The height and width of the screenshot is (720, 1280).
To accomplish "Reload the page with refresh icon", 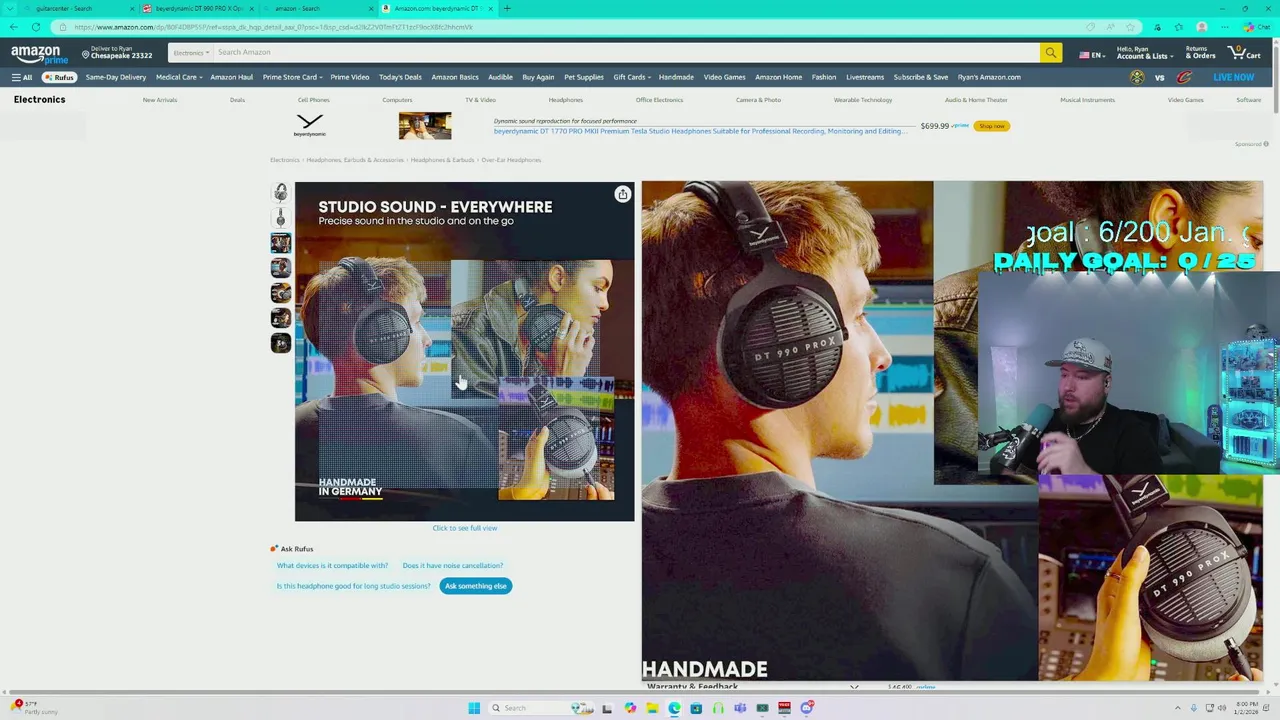I will click(x=36, y=27).
